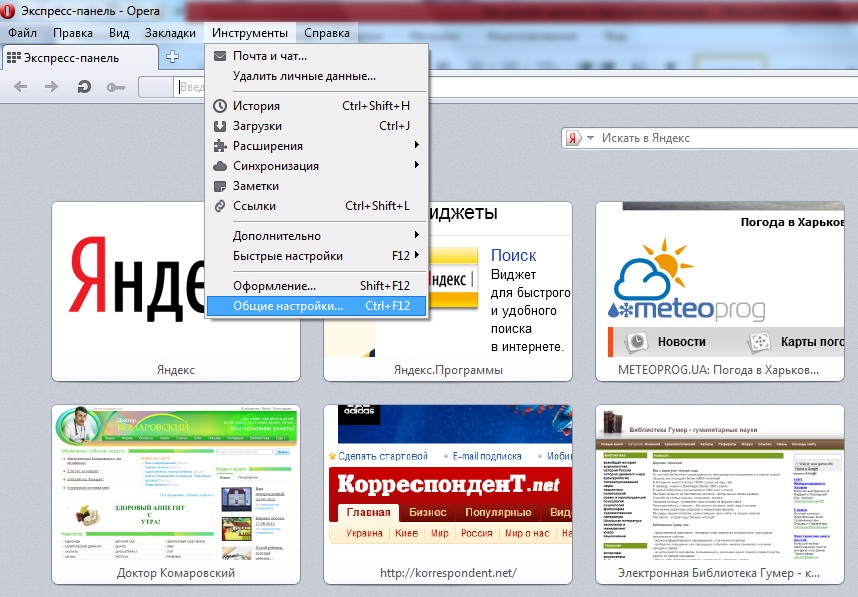
Task: Click the Downloads icon in menu
Action: (x=220, y=126)
